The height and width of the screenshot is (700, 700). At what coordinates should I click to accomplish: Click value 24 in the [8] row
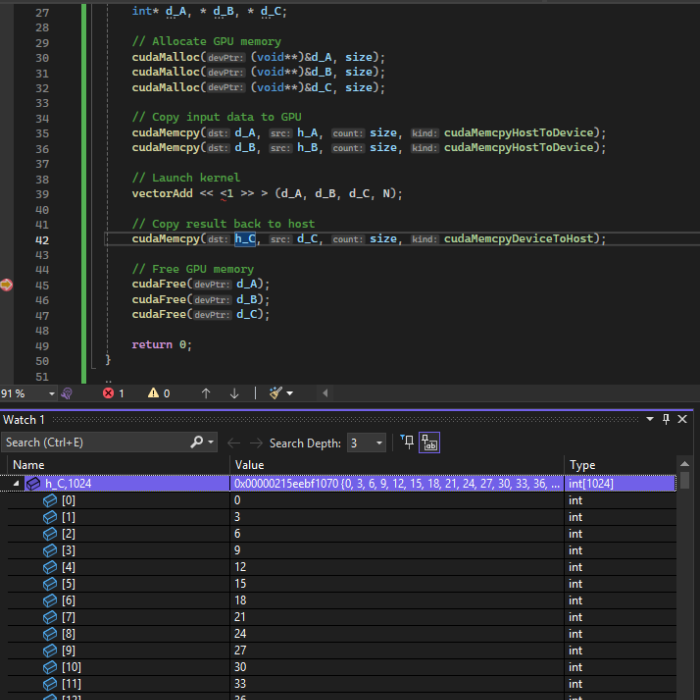[240, 633]
